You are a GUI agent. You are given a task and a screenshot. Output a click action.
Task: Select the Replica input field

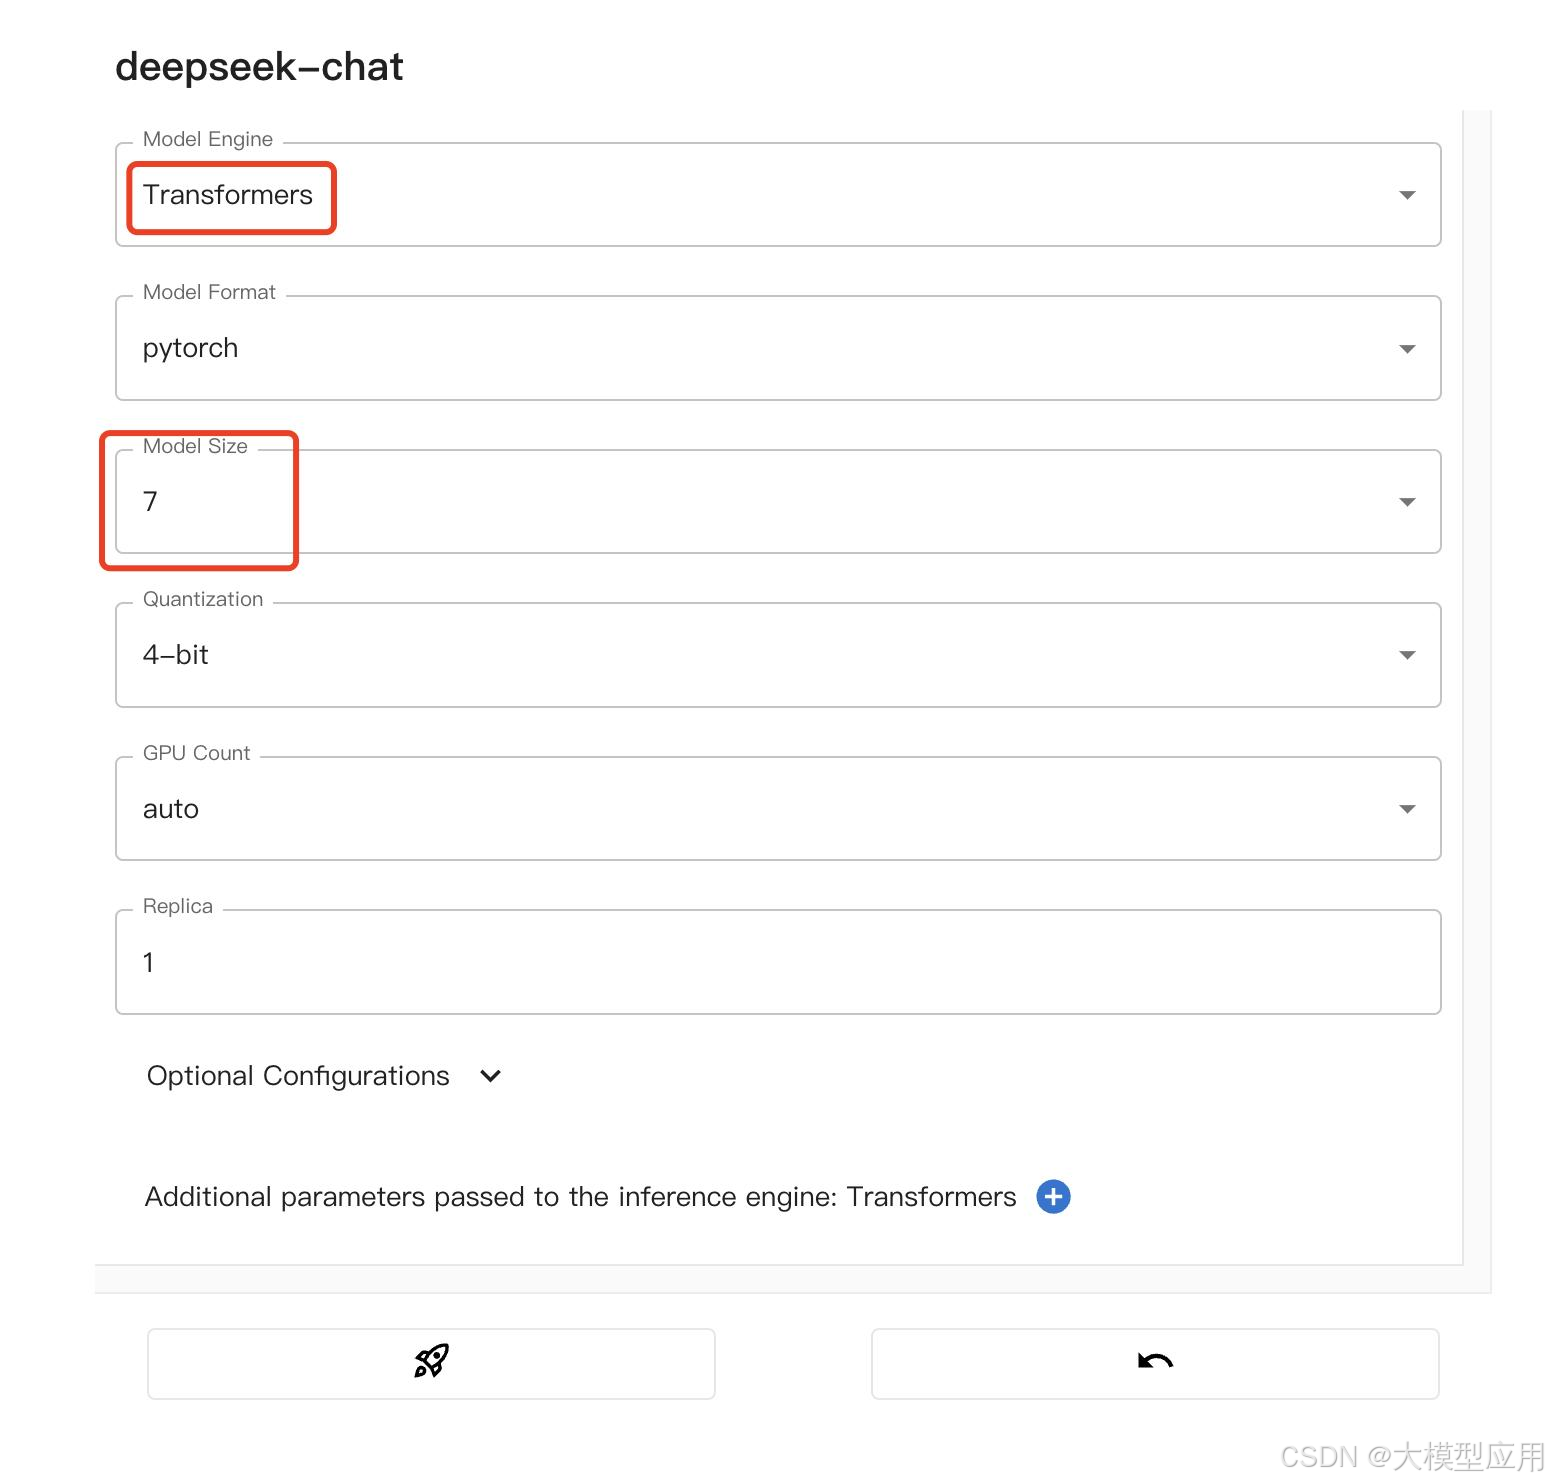(700, 961)
